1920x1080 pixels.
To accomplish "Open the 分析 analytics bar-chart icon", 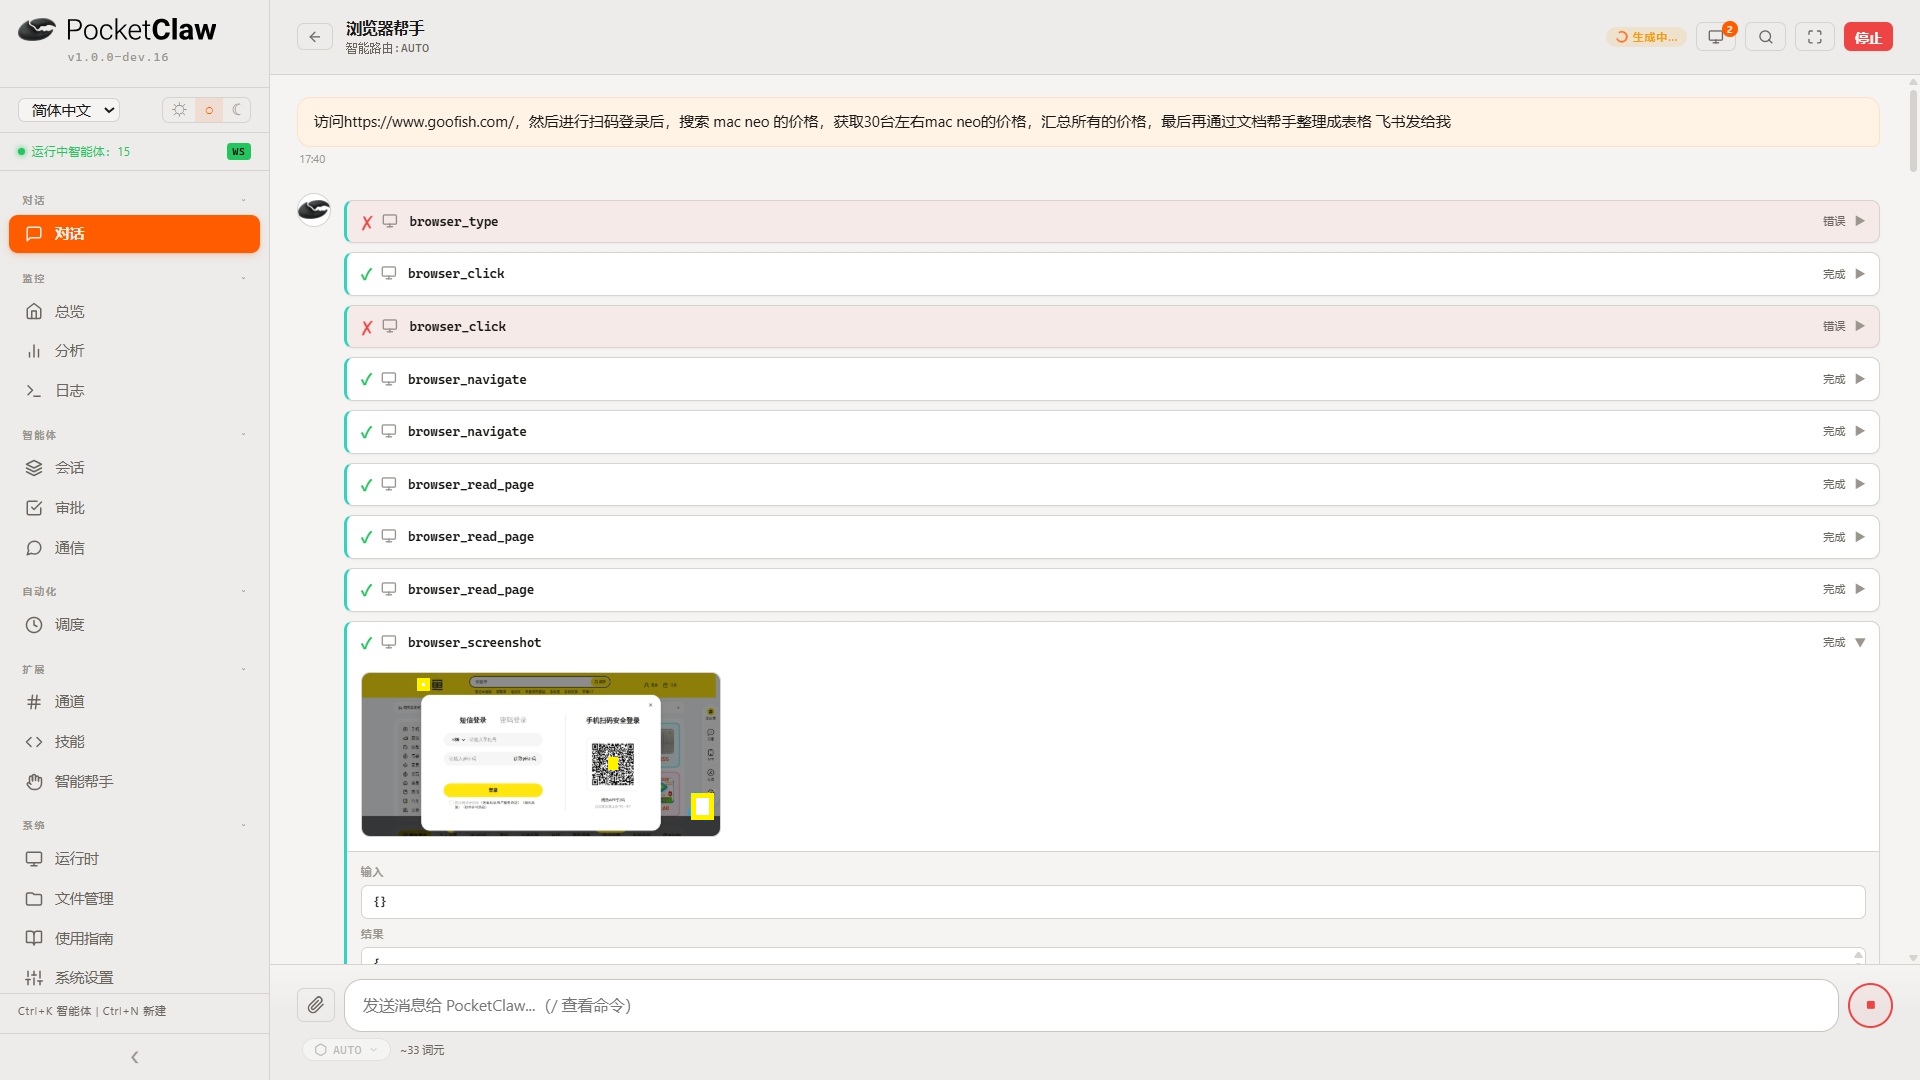I will (x=34, y=351).
